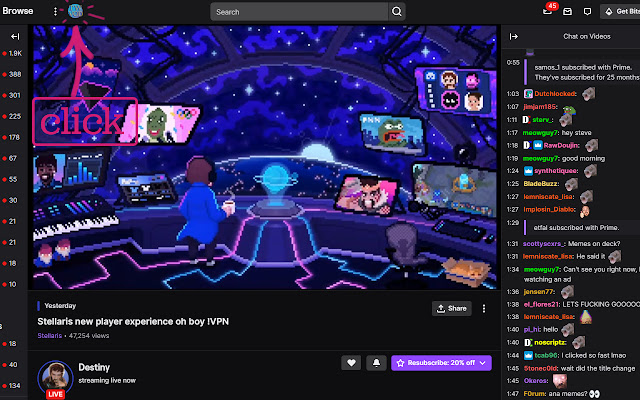Click username pi_hi in chat
The width and height of the screenshot is (640, 400).
[532, 329]
